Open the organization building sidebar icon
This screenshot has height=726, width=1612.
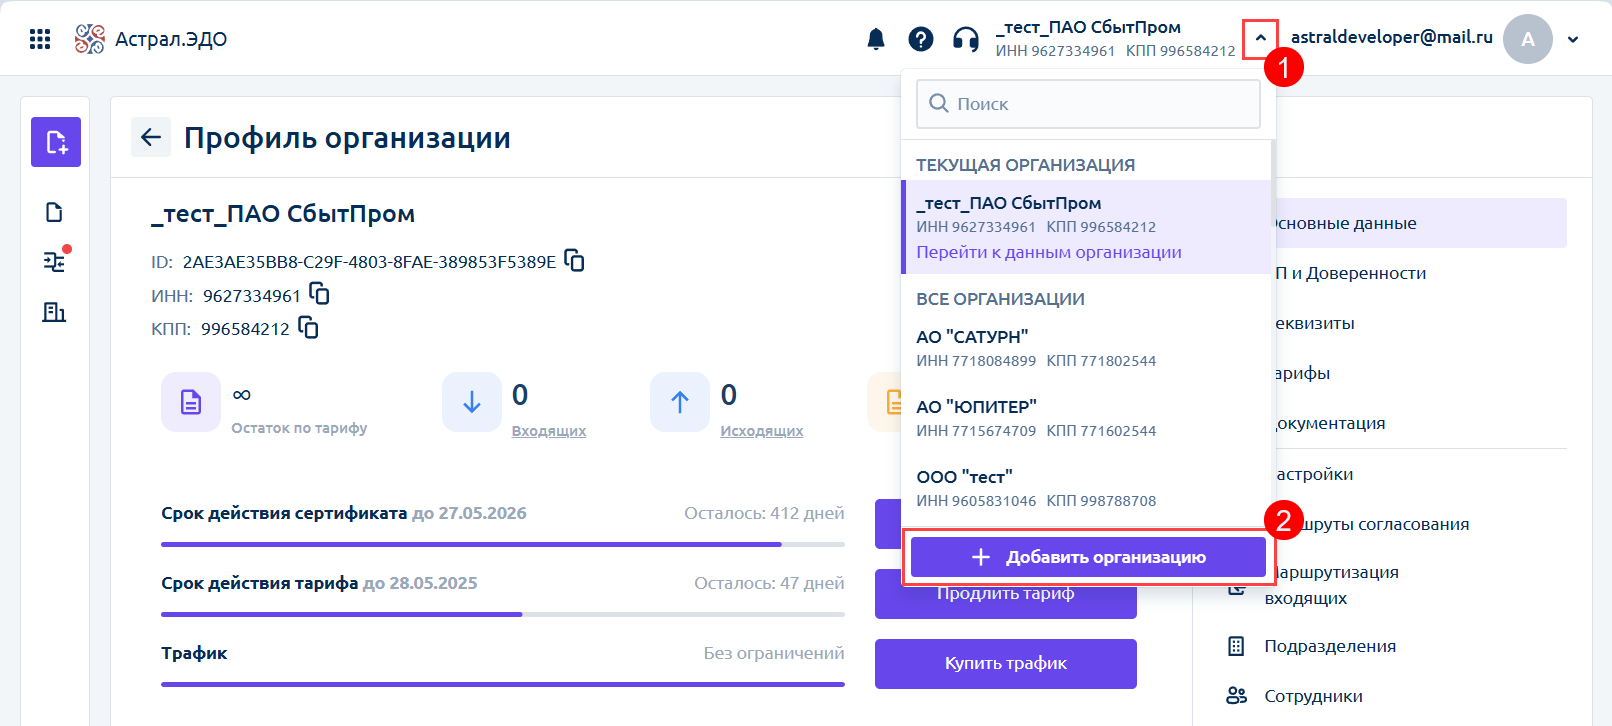click(55, 312)
